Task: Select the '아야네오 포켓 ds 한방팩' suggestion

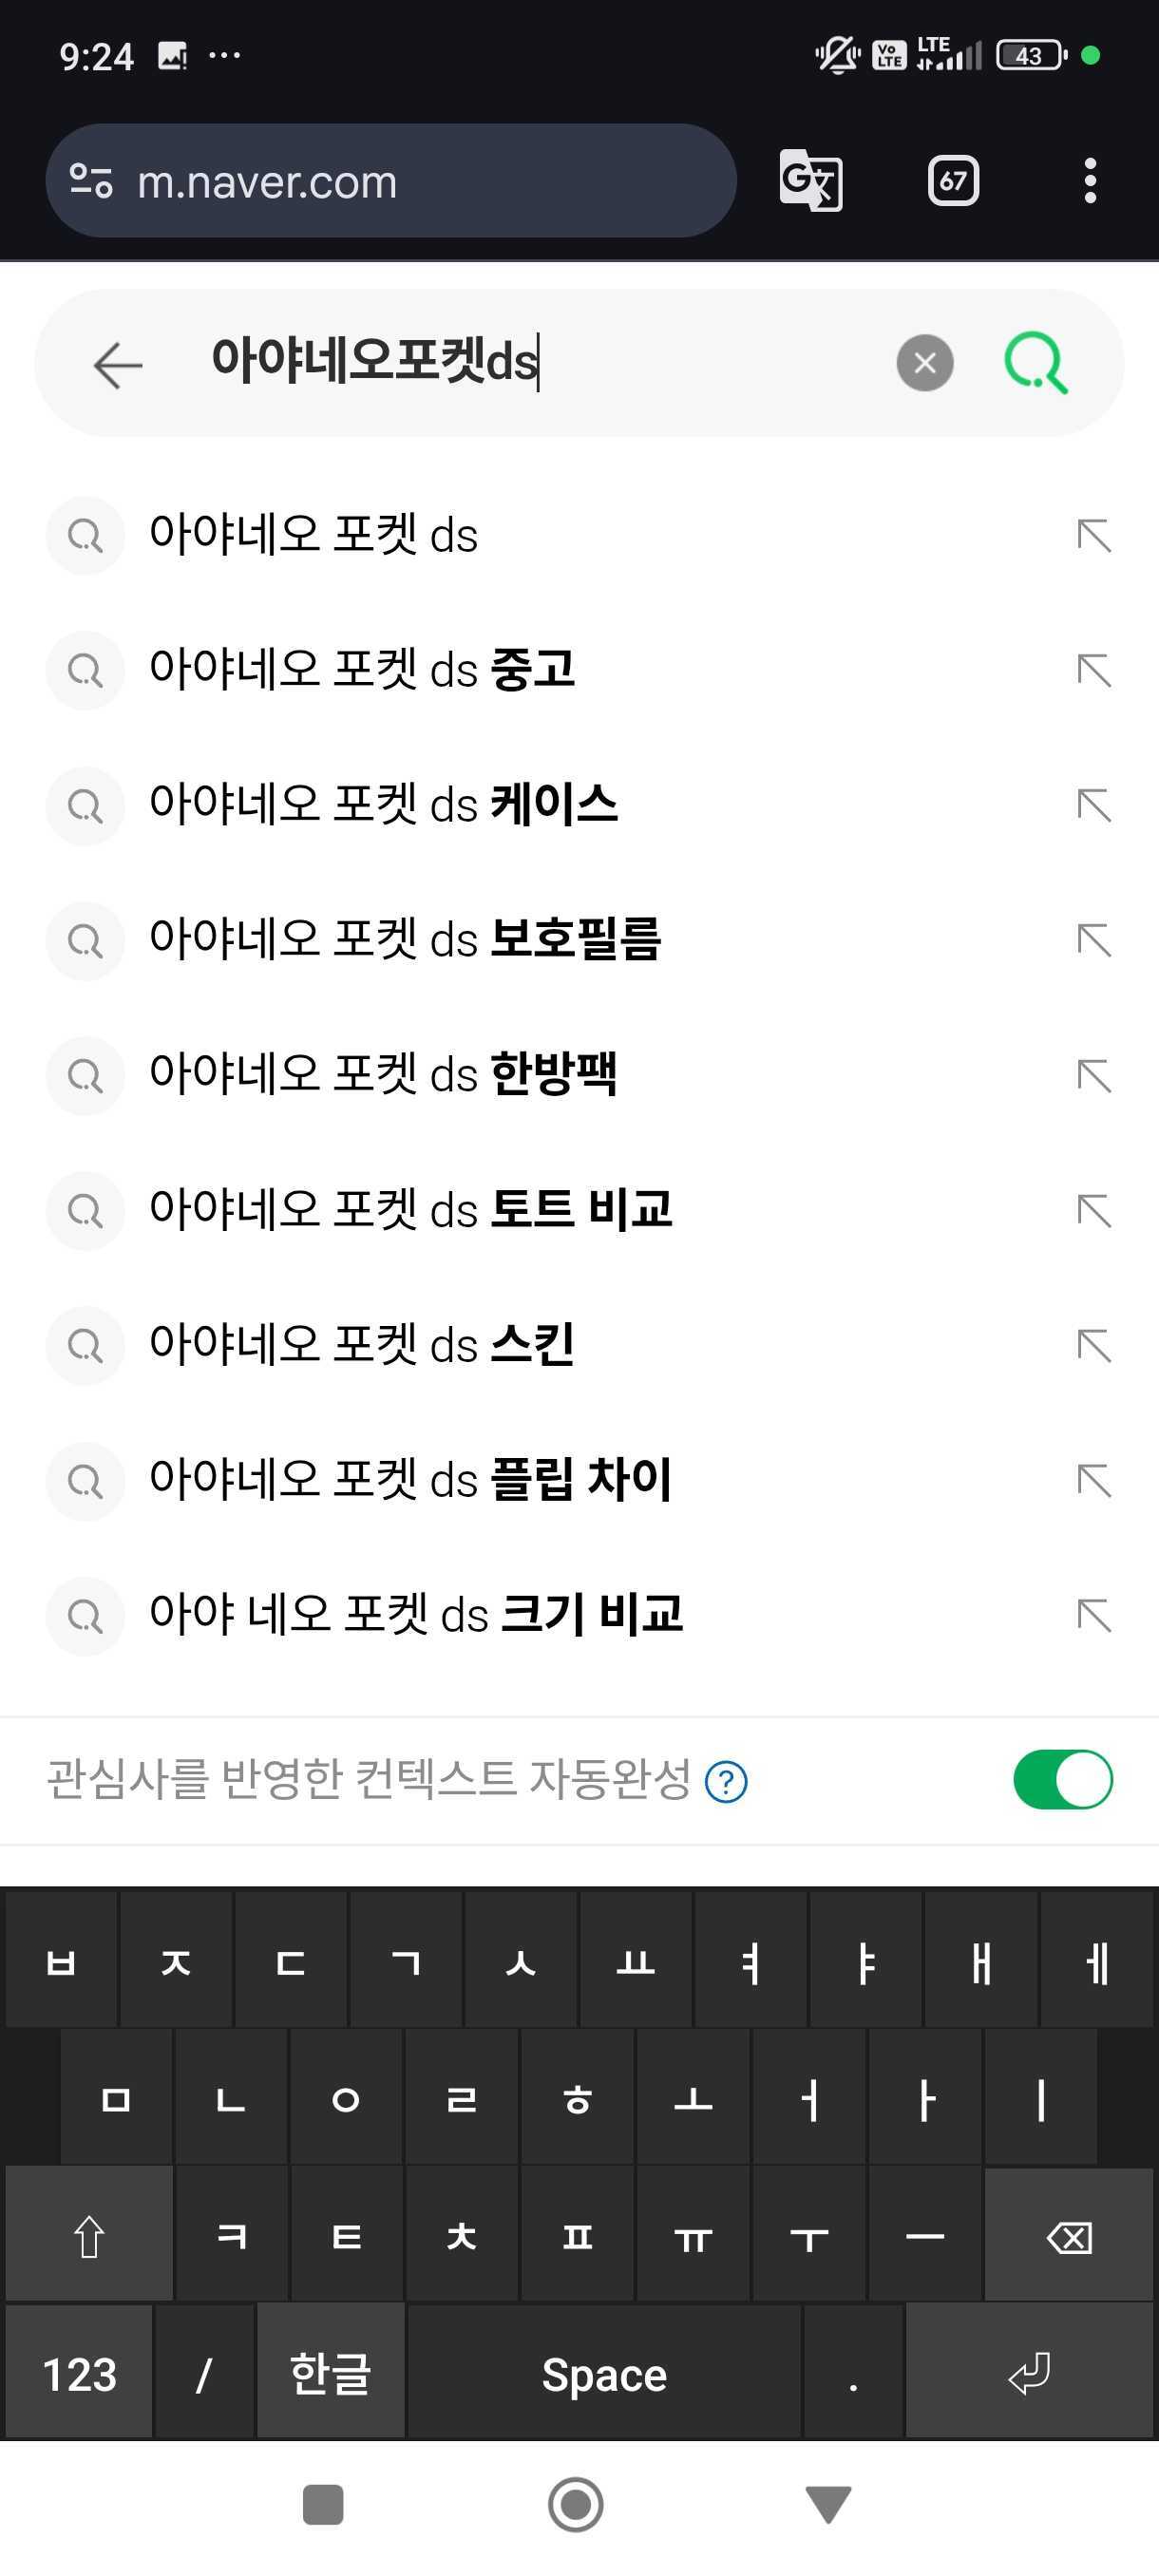Action: click(x=383, y=1075)
